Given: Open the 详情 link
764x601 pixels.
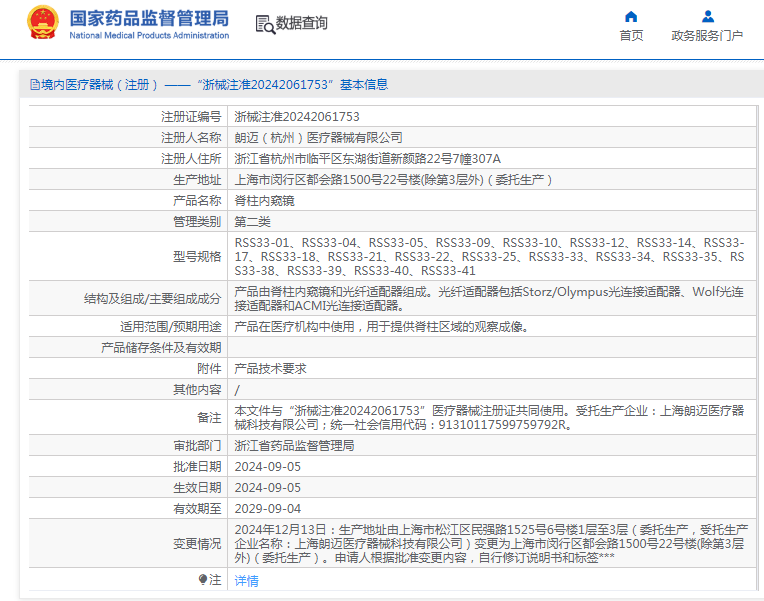Looking at the screenshot, I should point(247,581).
